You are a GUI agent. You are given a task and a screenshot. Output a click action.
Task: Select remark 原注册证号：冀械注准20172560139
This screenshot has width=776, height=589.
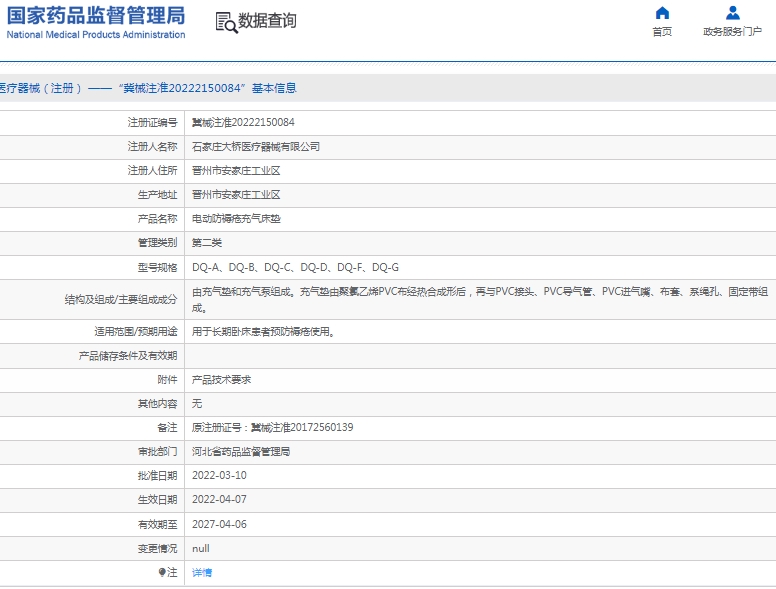(273, 427)
